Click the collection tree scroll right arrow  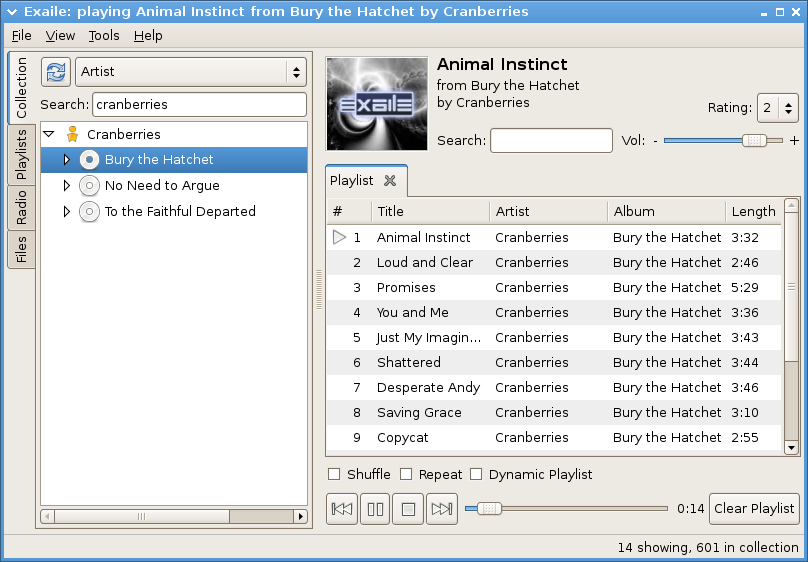click(300, 516)
